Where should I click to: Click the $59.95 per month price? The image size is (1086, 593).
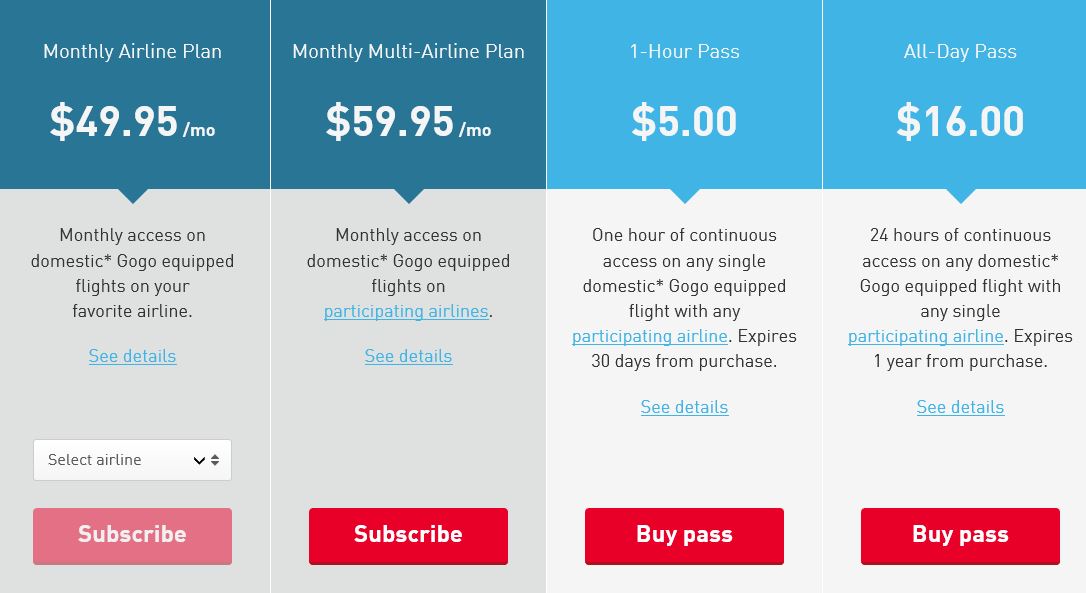coord(408,122)
